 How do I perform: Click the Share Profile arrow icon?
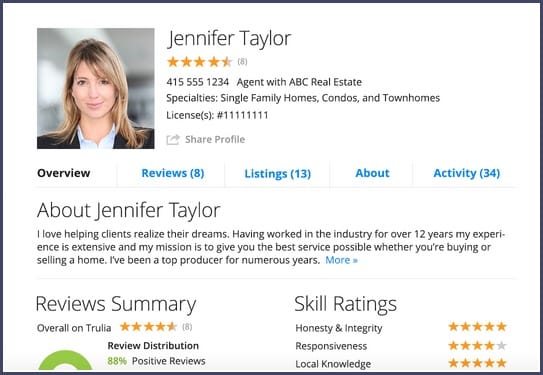[x=173, y=140]
